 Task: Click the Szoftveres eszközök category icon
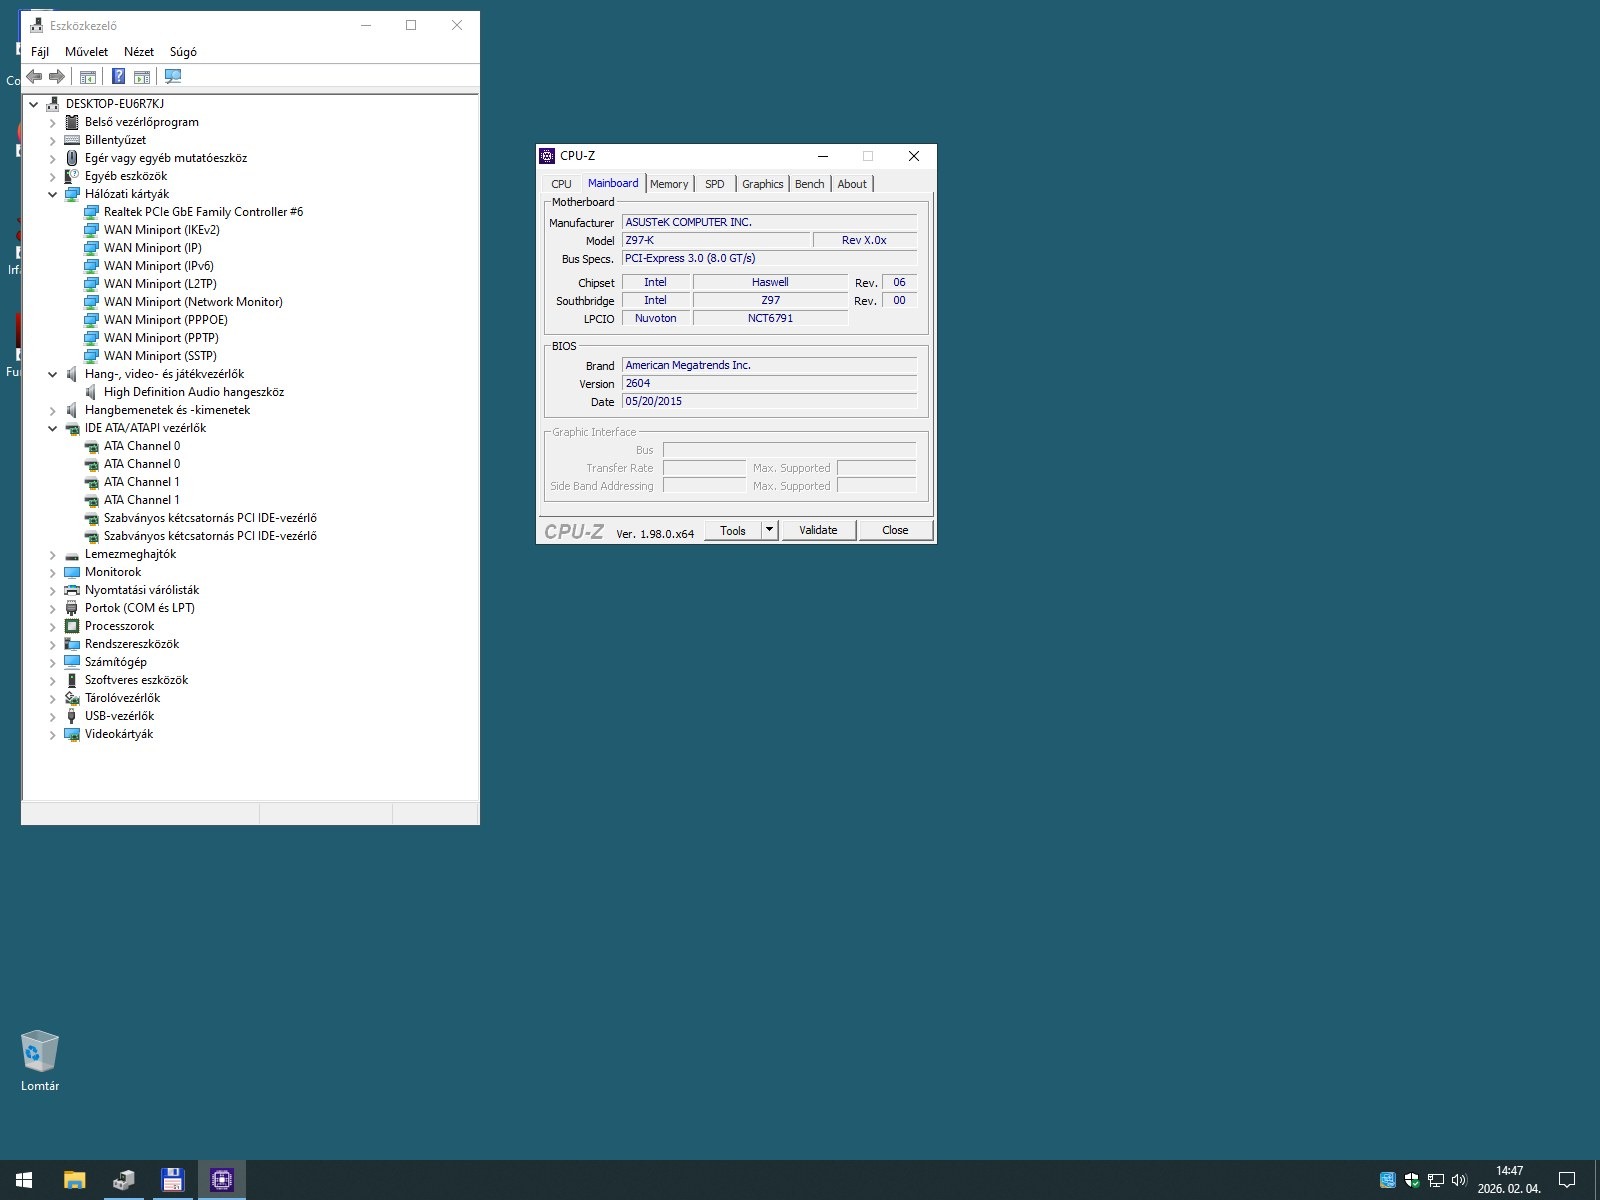click(x=72, y=680)
